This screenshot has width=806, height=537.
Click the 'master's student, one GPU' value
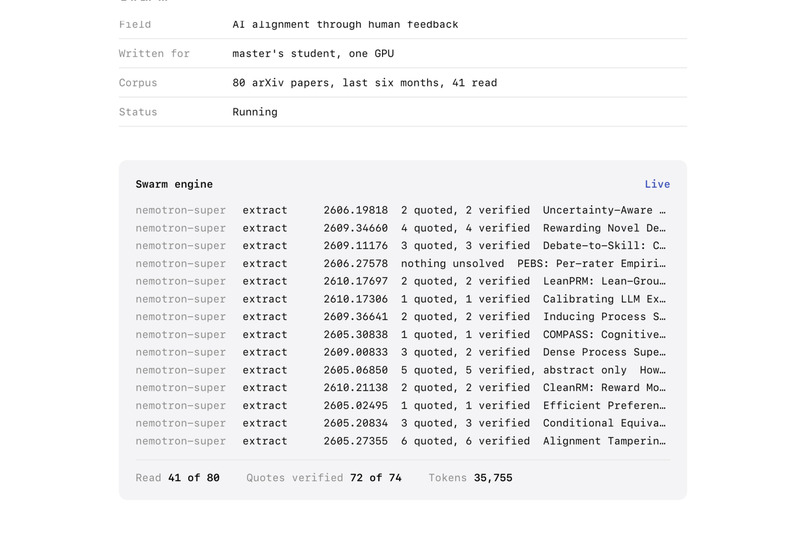point(313,53)
